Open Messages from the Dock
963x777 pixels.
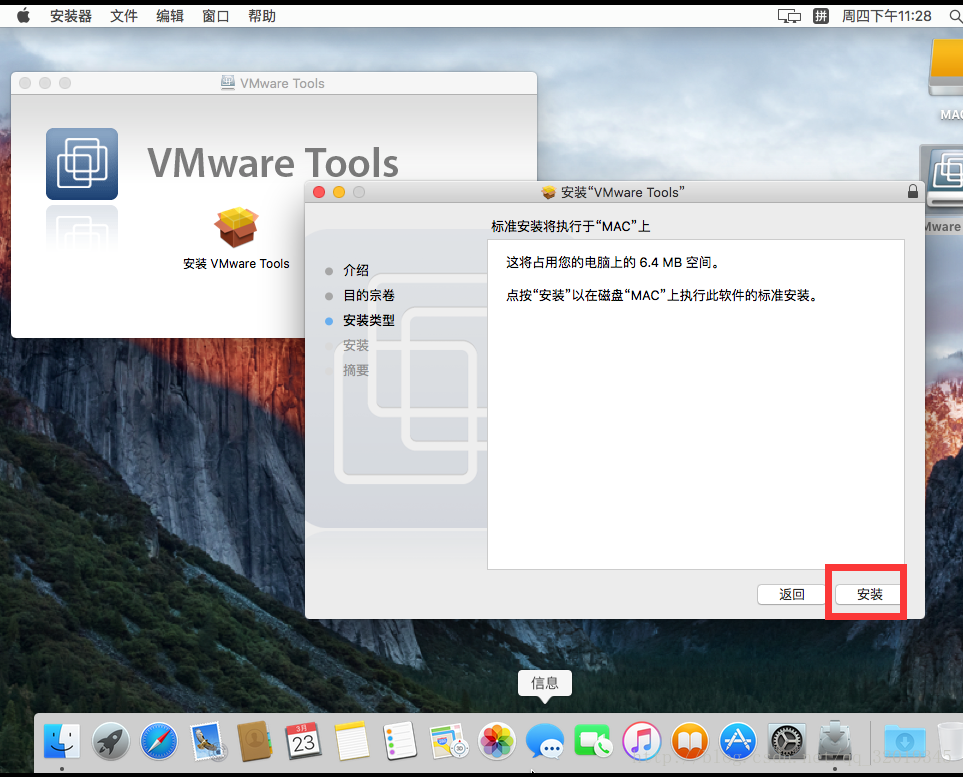545,741
